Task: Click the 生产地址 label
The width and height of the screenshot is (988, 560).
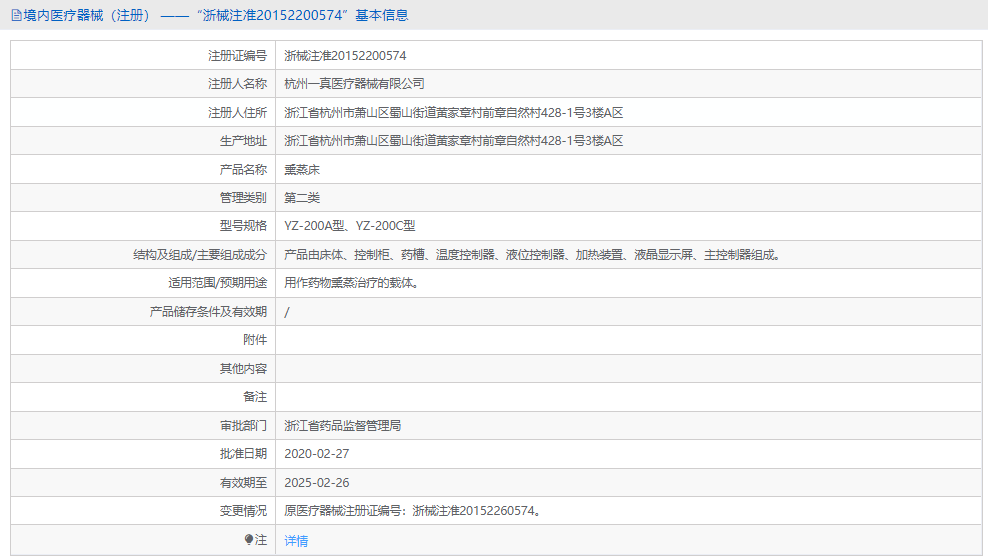Action: (243, 140)
